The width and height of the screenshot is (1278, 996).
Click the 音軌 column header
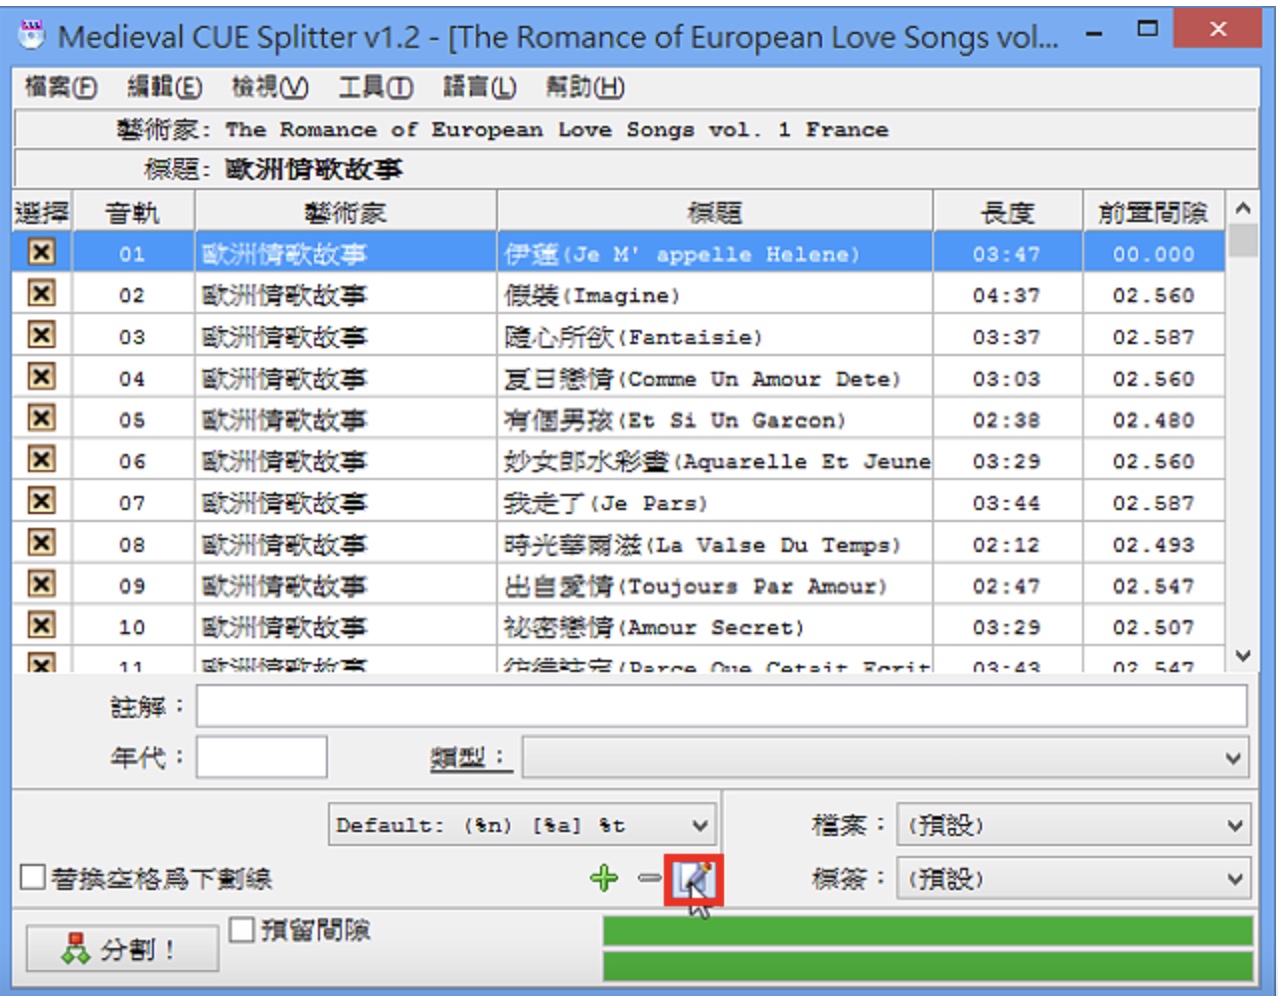pos(133,212)
